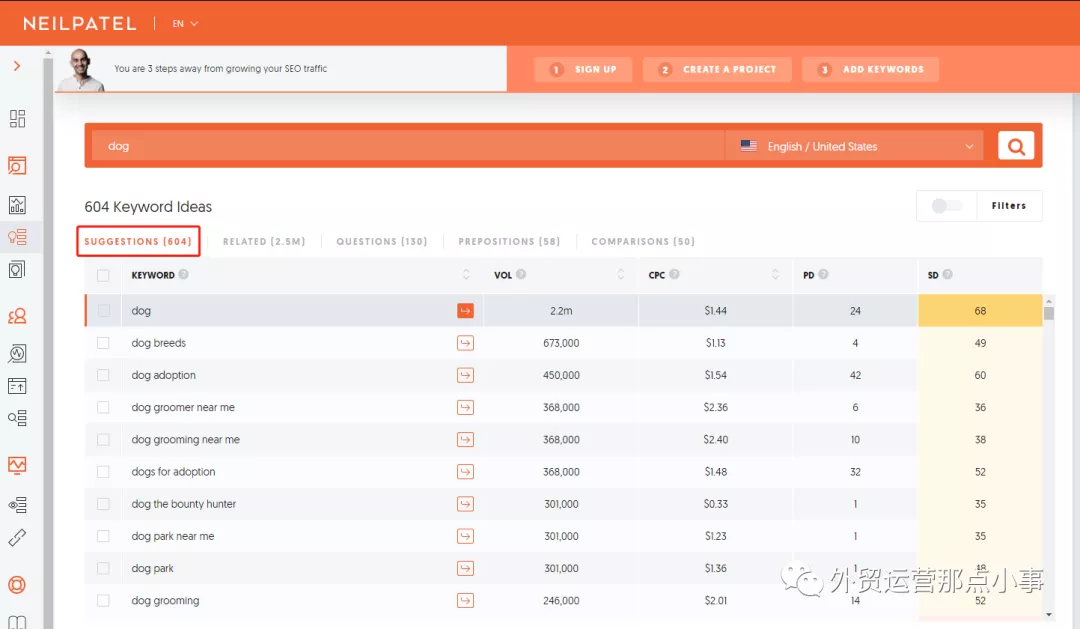Open the EN site language dropdown
This screenshot has width=1080, height=629.
click(185, 23)
